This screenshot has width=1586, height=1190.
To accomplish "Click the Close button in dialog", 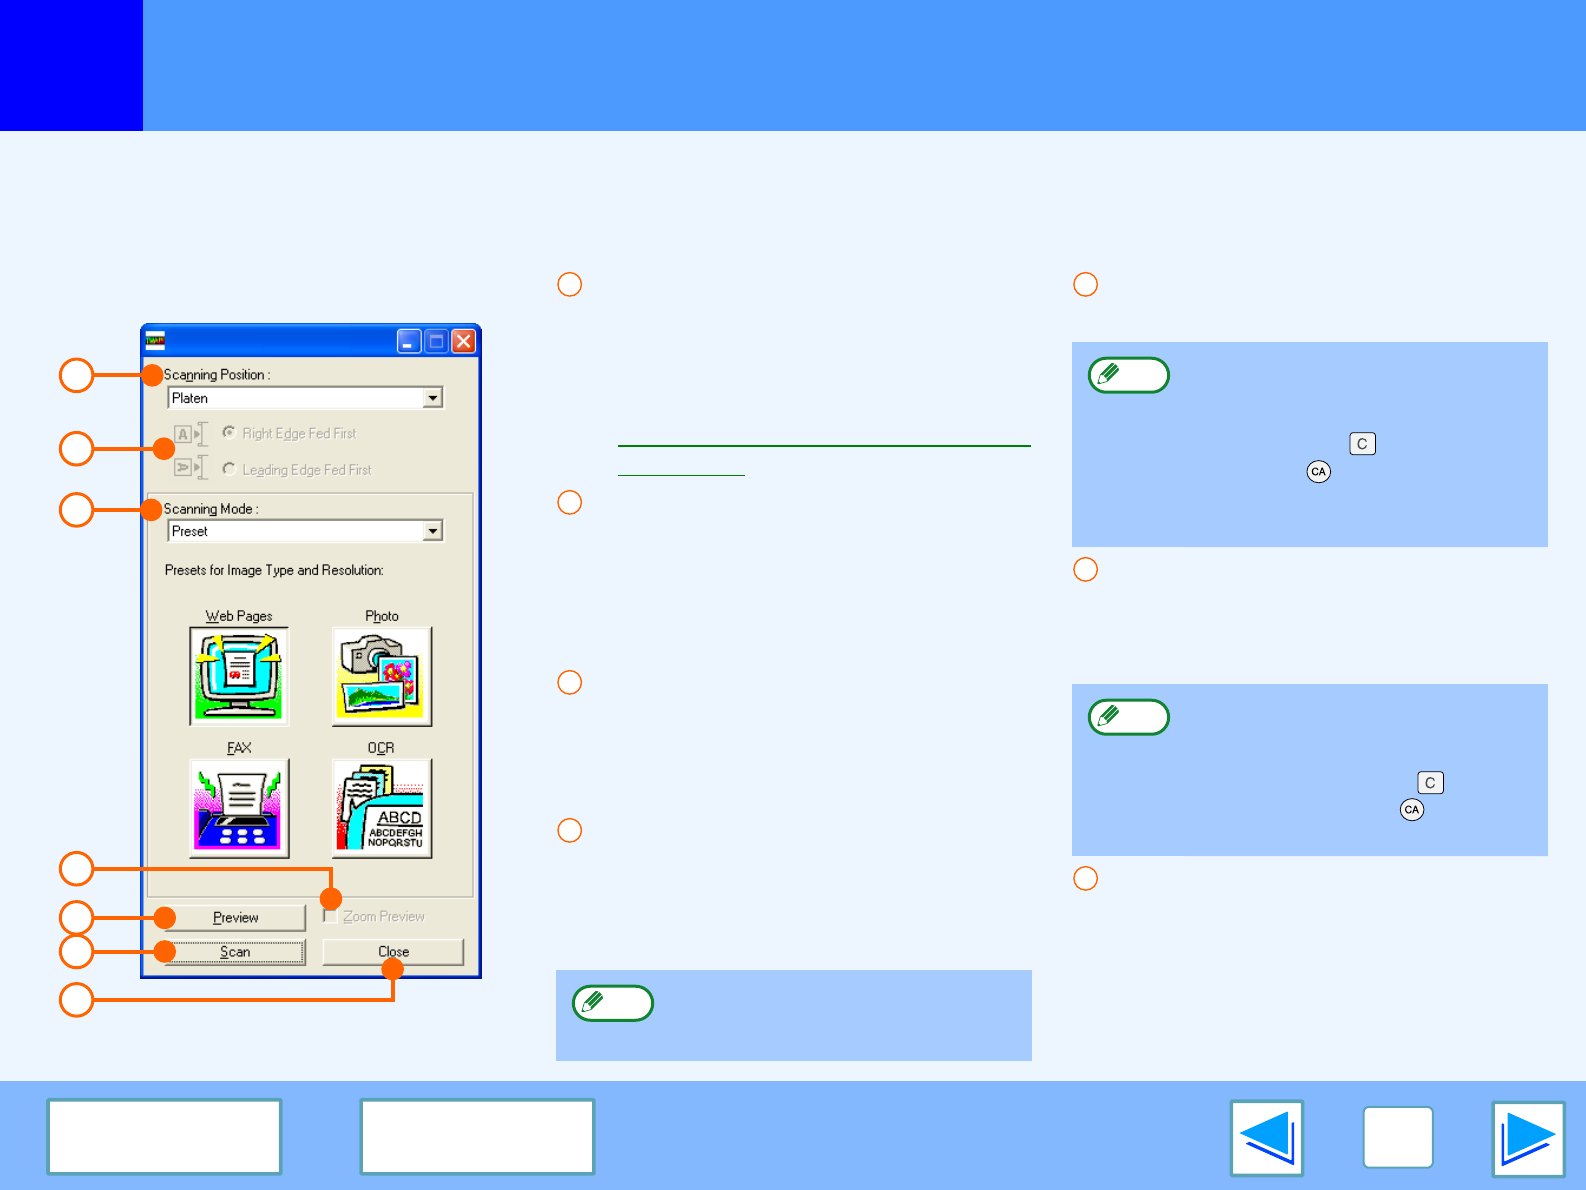I will pos(393,952).
